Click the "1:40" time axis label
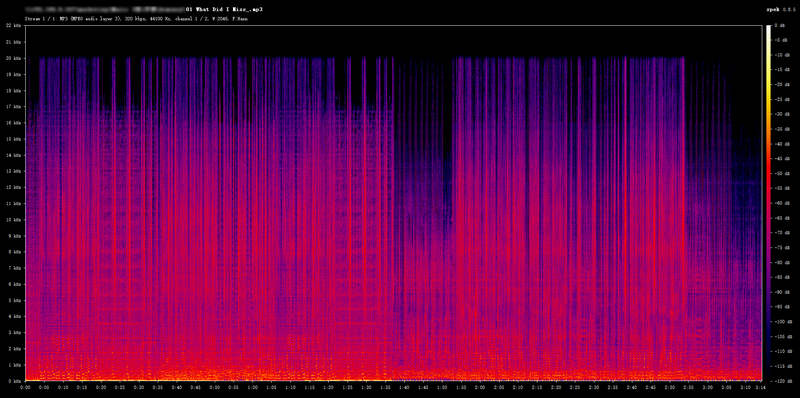Image resolution: width=800 pixels, height=398 pixels. click(x=404, y=387)
